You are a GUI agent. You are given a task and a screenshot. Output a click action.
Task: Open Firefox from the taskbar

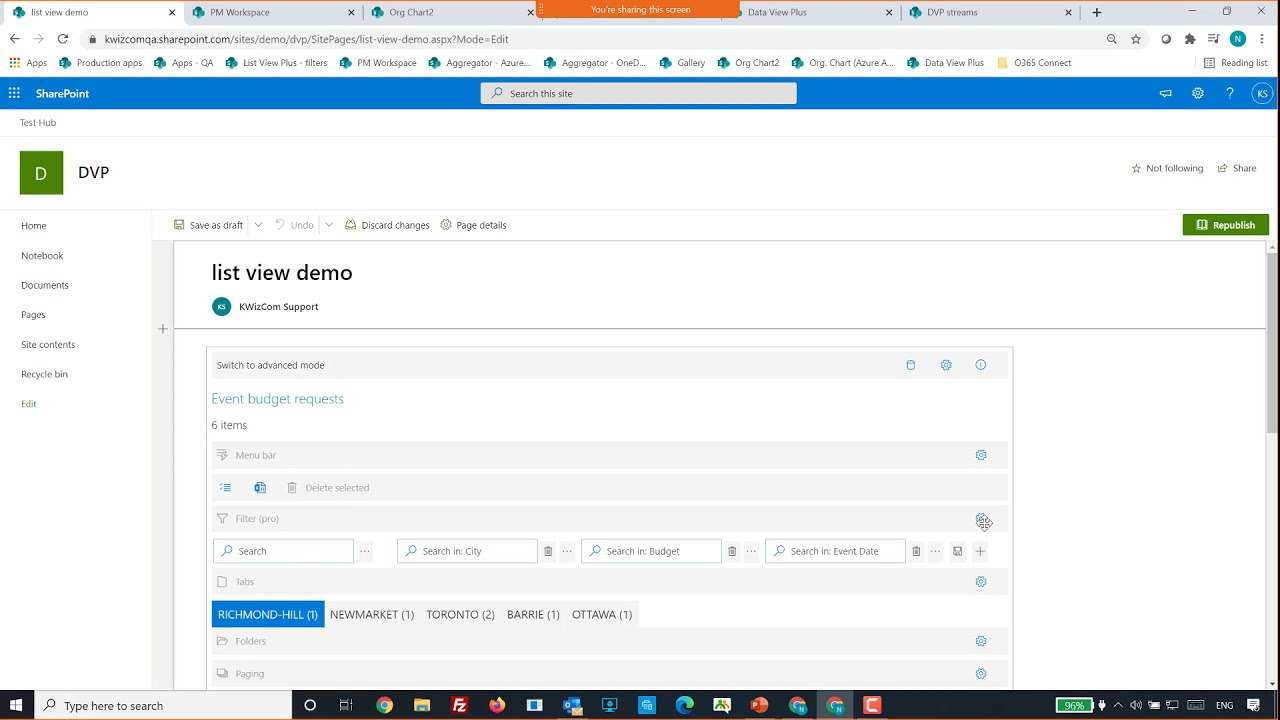coord(497,705)
